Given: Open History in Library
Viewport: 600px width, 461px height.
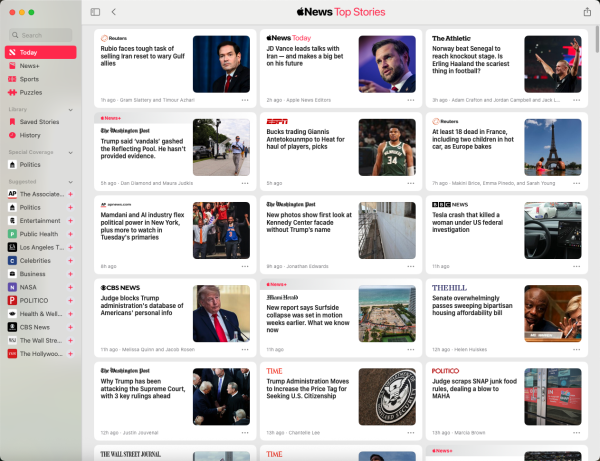Looking at the screenshot, I should [41, 135].
